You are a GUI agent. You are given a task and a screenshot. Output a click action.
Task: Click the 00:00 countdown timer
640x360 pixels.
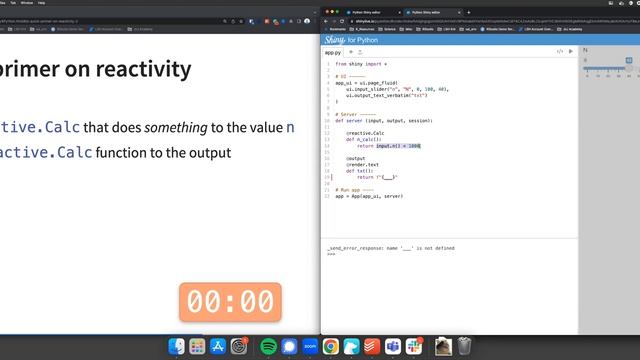(230, 302)
